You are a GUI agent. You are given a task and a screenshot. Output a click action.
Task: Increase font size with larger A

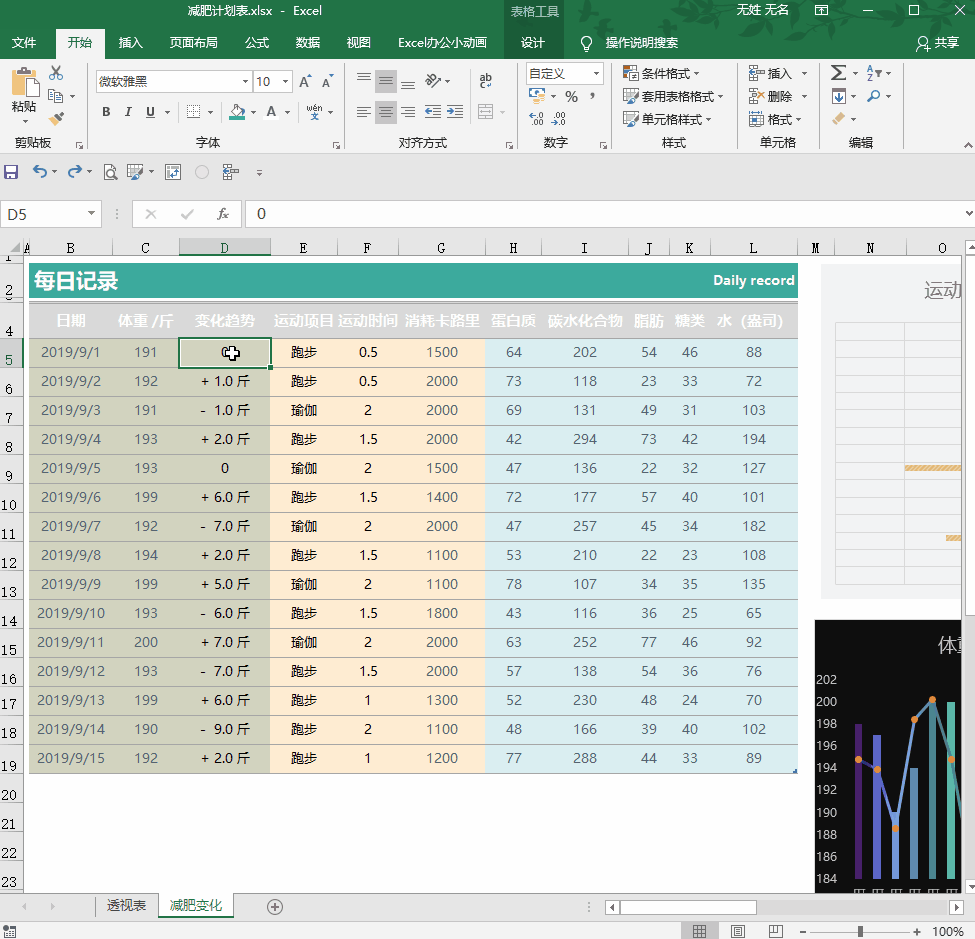pos(305,81)
